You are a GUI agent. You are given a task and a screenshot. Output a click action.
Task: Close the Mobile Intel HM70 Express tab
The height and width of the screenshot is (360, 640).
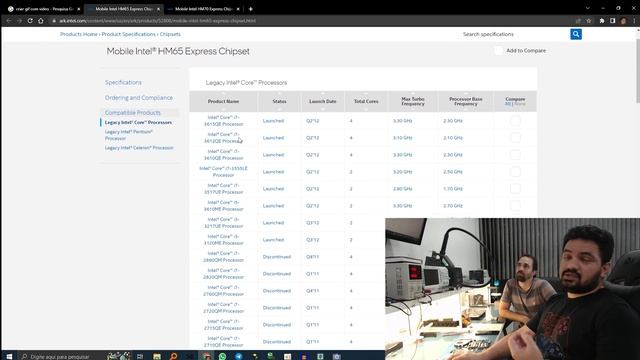(x=238, y=9)
